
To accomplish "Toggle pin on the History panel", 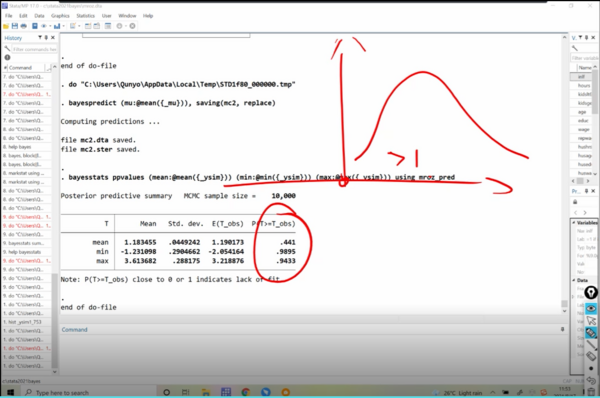I will (46, 38).
